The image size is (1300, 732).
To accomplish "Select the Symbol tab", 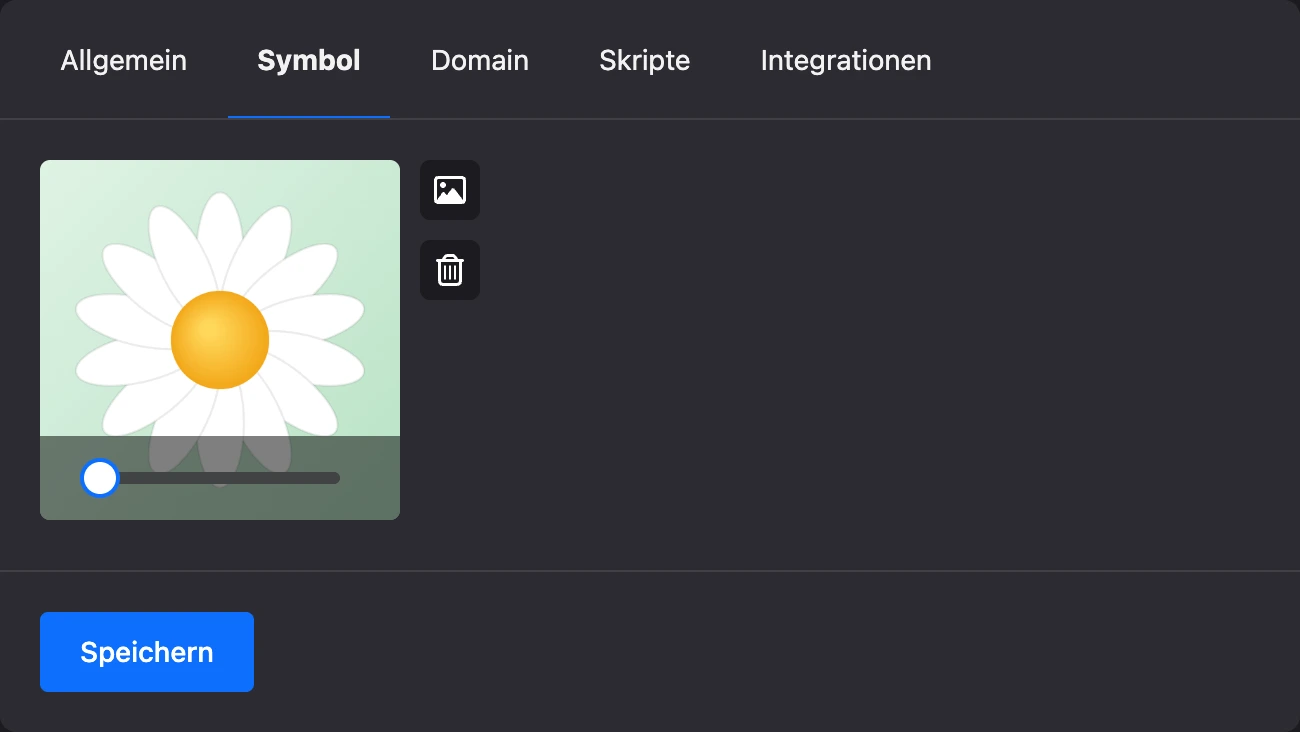I will pos(309,60).
